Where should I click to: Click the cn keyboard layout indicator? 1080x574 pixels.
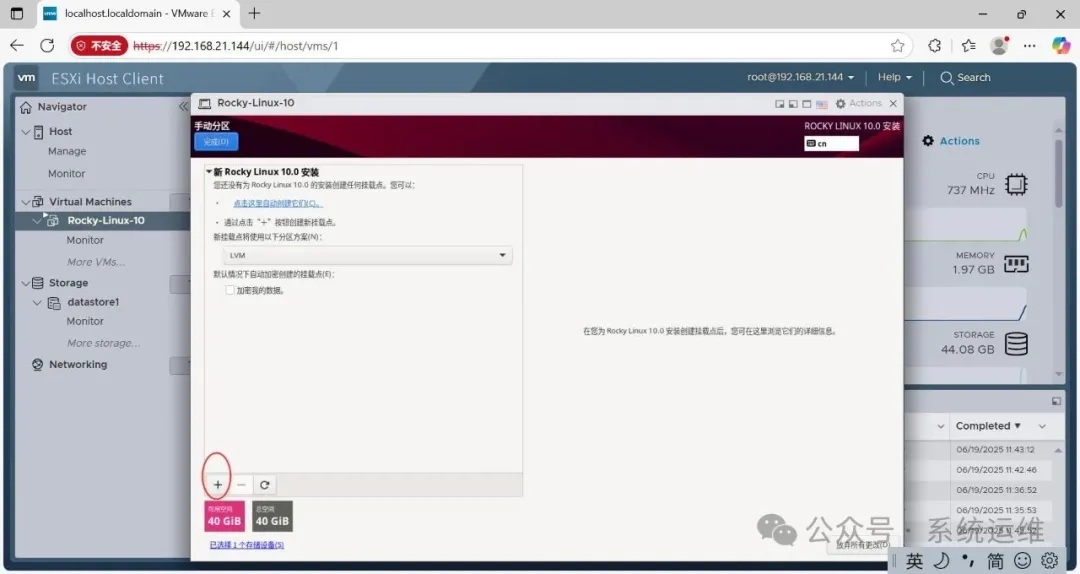831,143
